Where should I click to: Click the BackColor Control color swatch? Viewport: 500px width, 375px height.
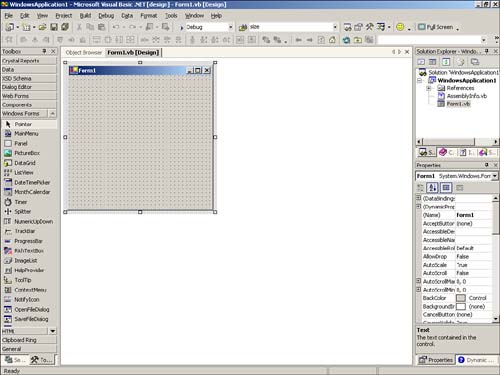click(461, 298)
